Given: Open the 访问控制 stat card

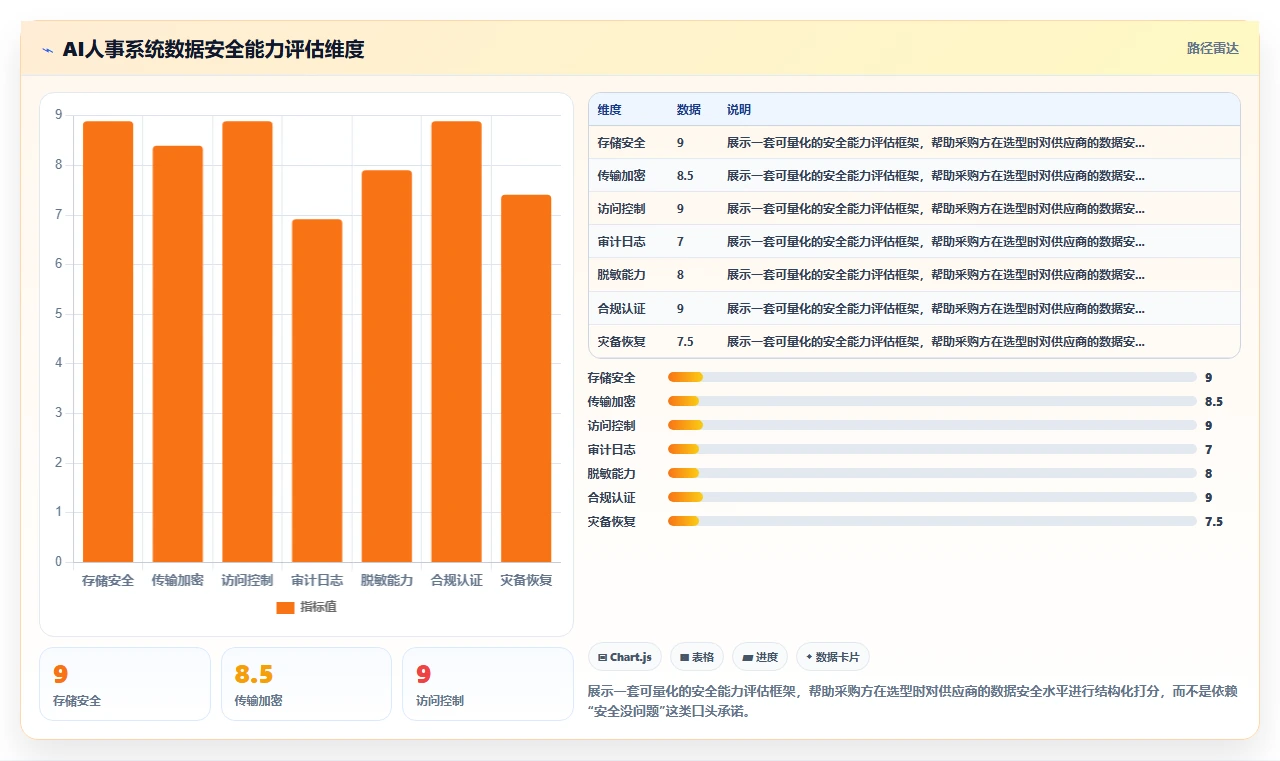Looking at the screenshot, I should click(x=488, y=684).
